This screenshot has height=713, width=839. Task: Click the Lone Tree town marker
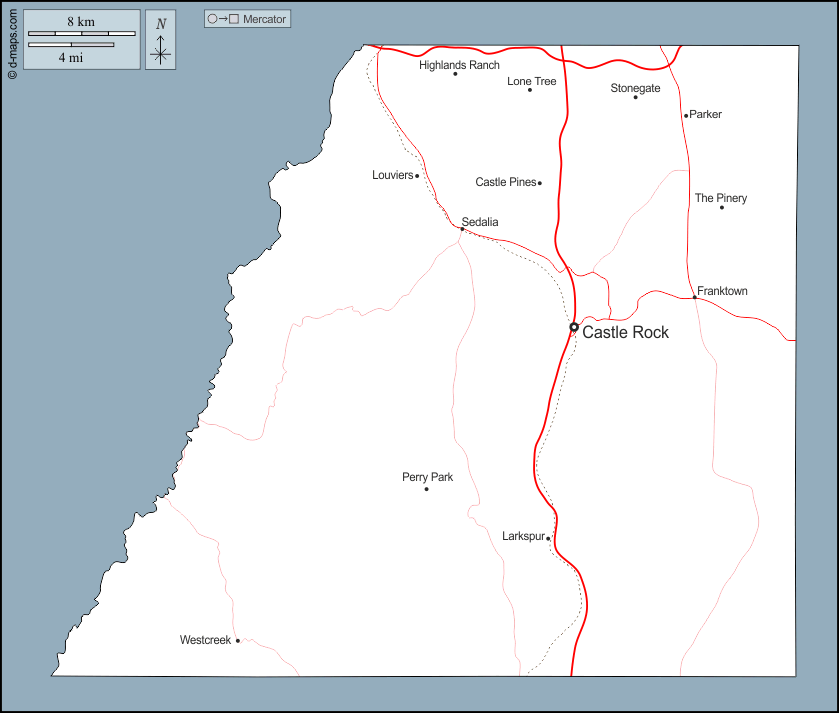[530, 90]
